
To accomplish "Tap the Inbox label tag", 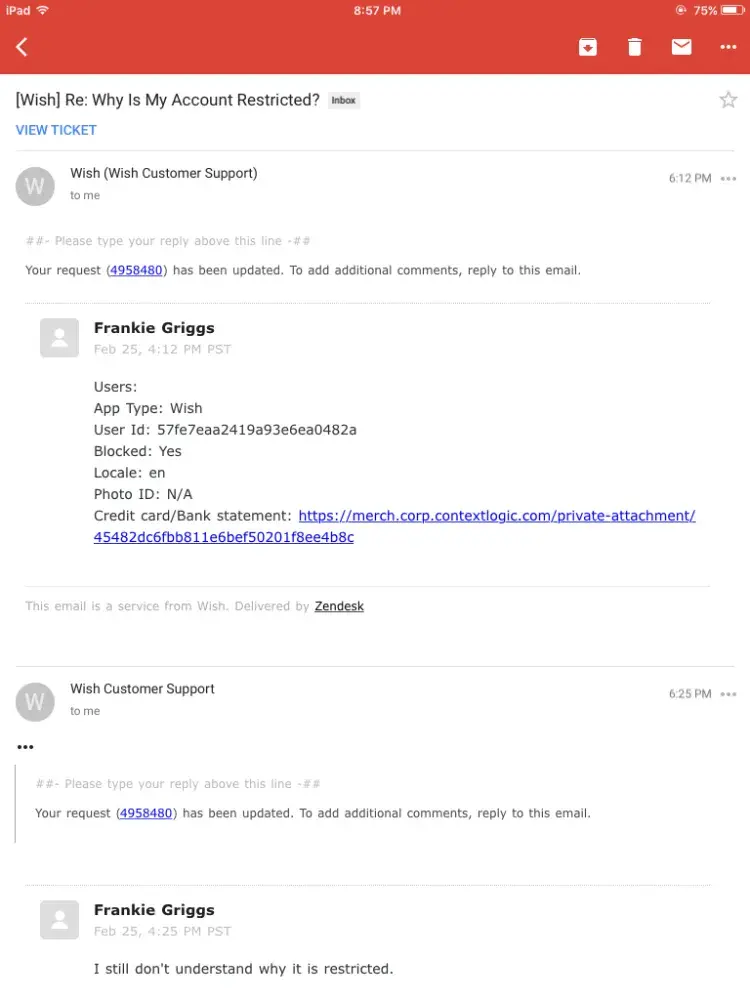I will (x=343, y=101).
